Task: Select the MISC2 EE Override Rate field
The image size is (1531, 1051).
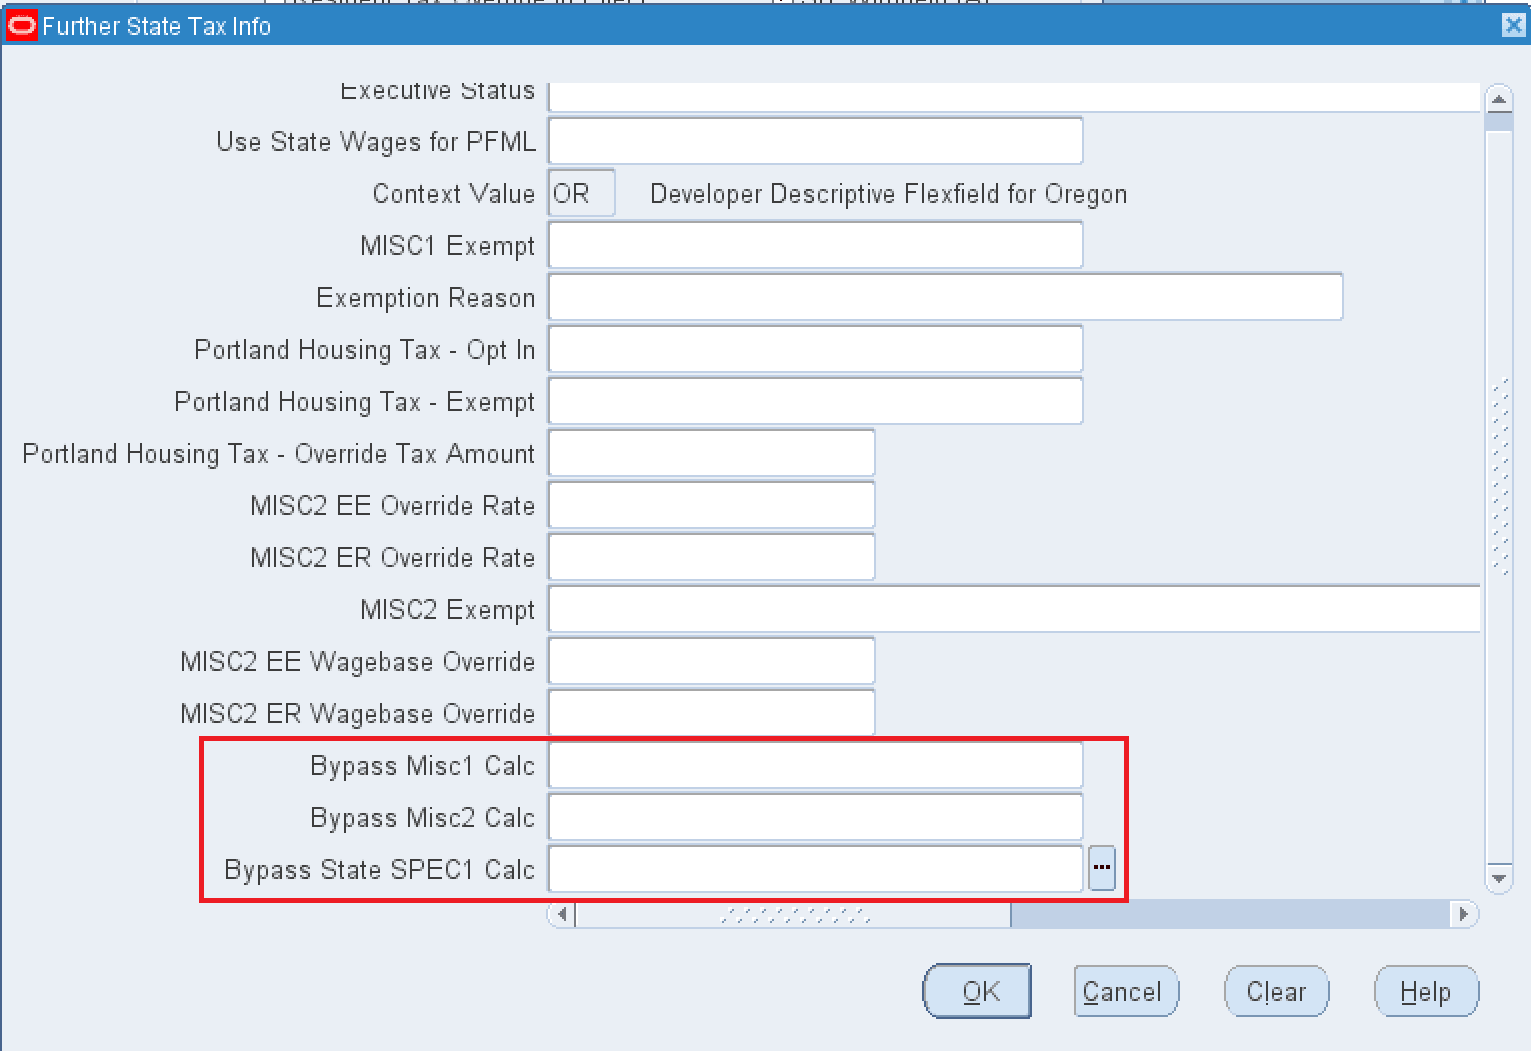Action: pyautogui.click(x=710, y=504)
